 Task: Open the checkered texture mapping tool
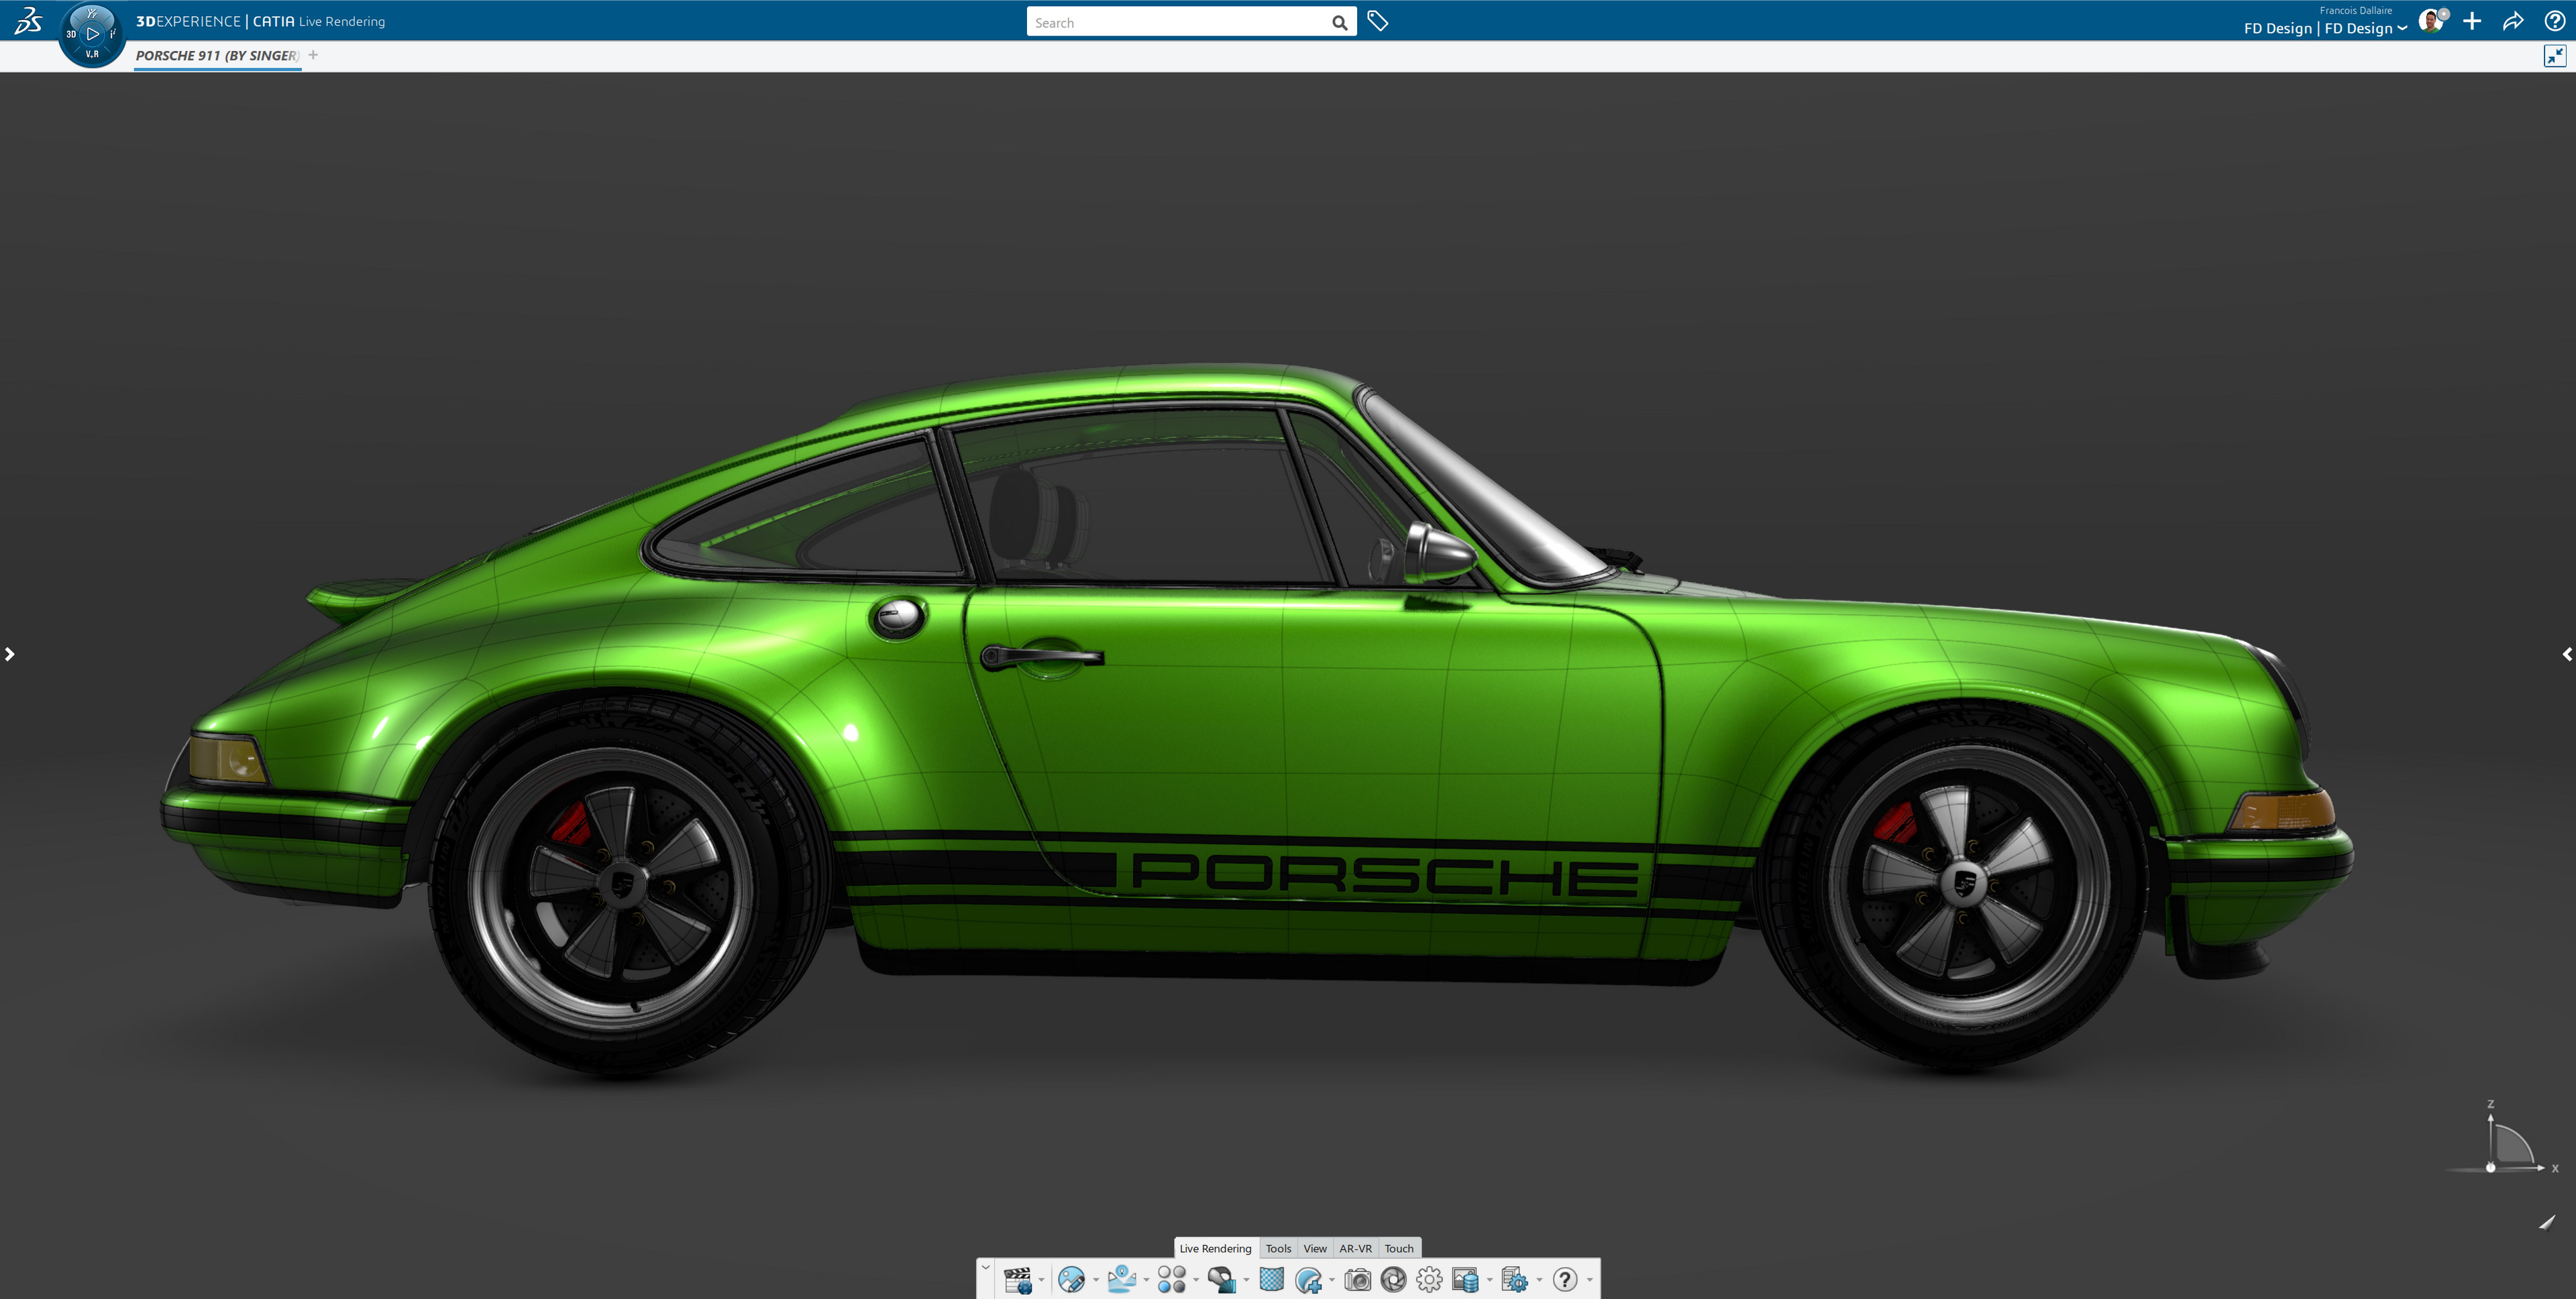pos(1271,1281)
